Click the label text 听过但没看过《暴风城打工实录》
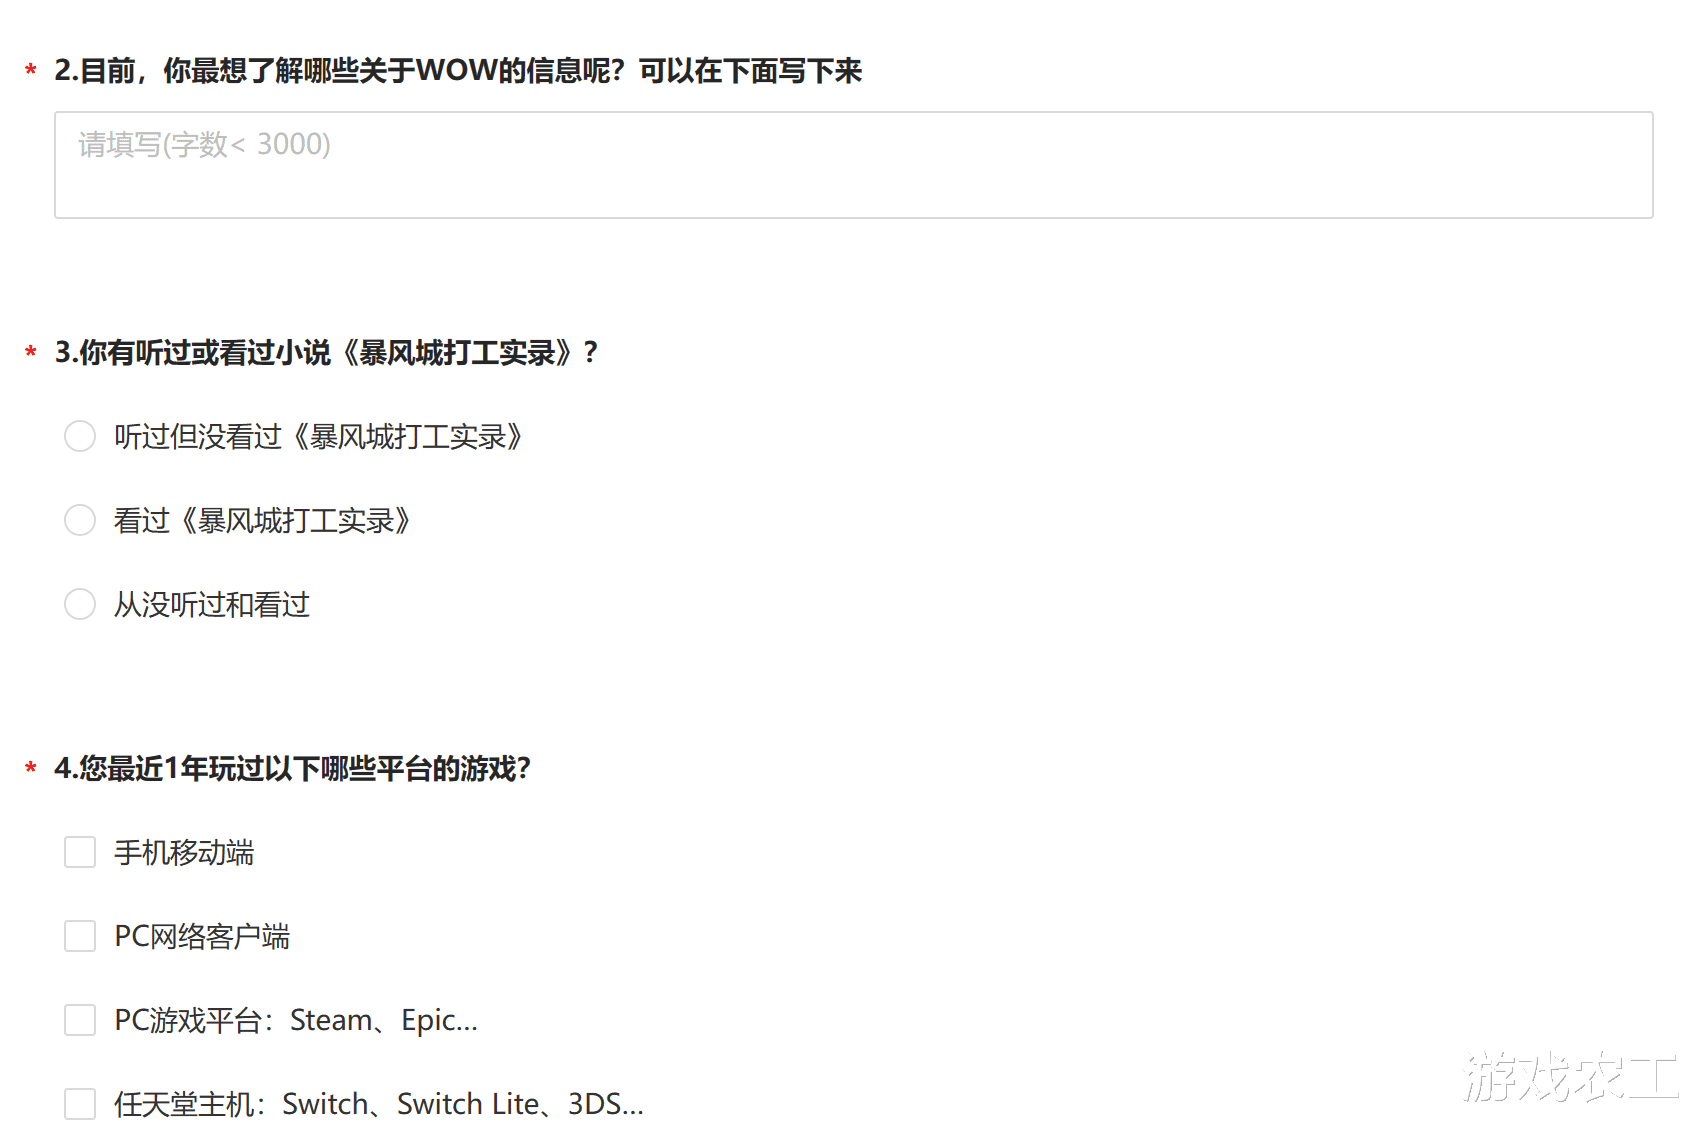The width and height of the screenshot is (1708, 1139). click(x=319, y=437)
